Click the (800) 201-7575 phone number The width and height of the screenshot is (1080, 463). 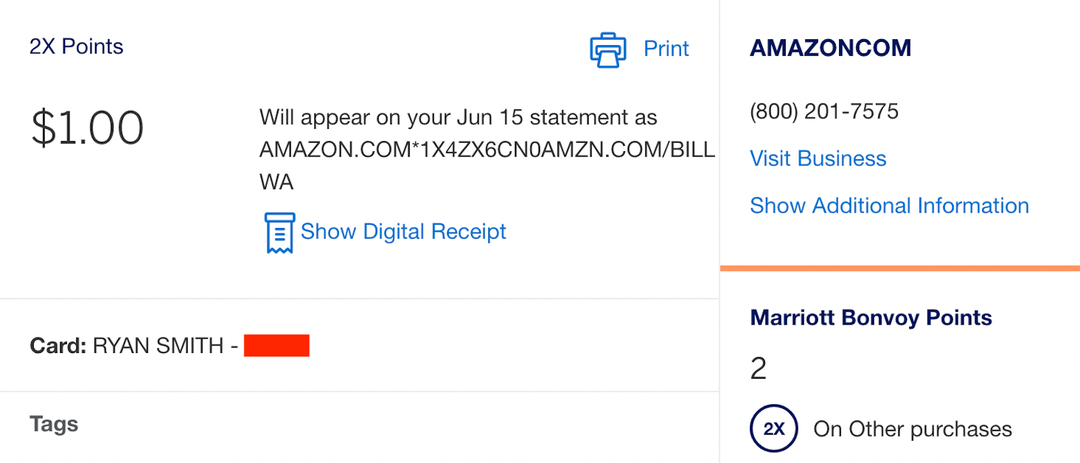(824, 111)
